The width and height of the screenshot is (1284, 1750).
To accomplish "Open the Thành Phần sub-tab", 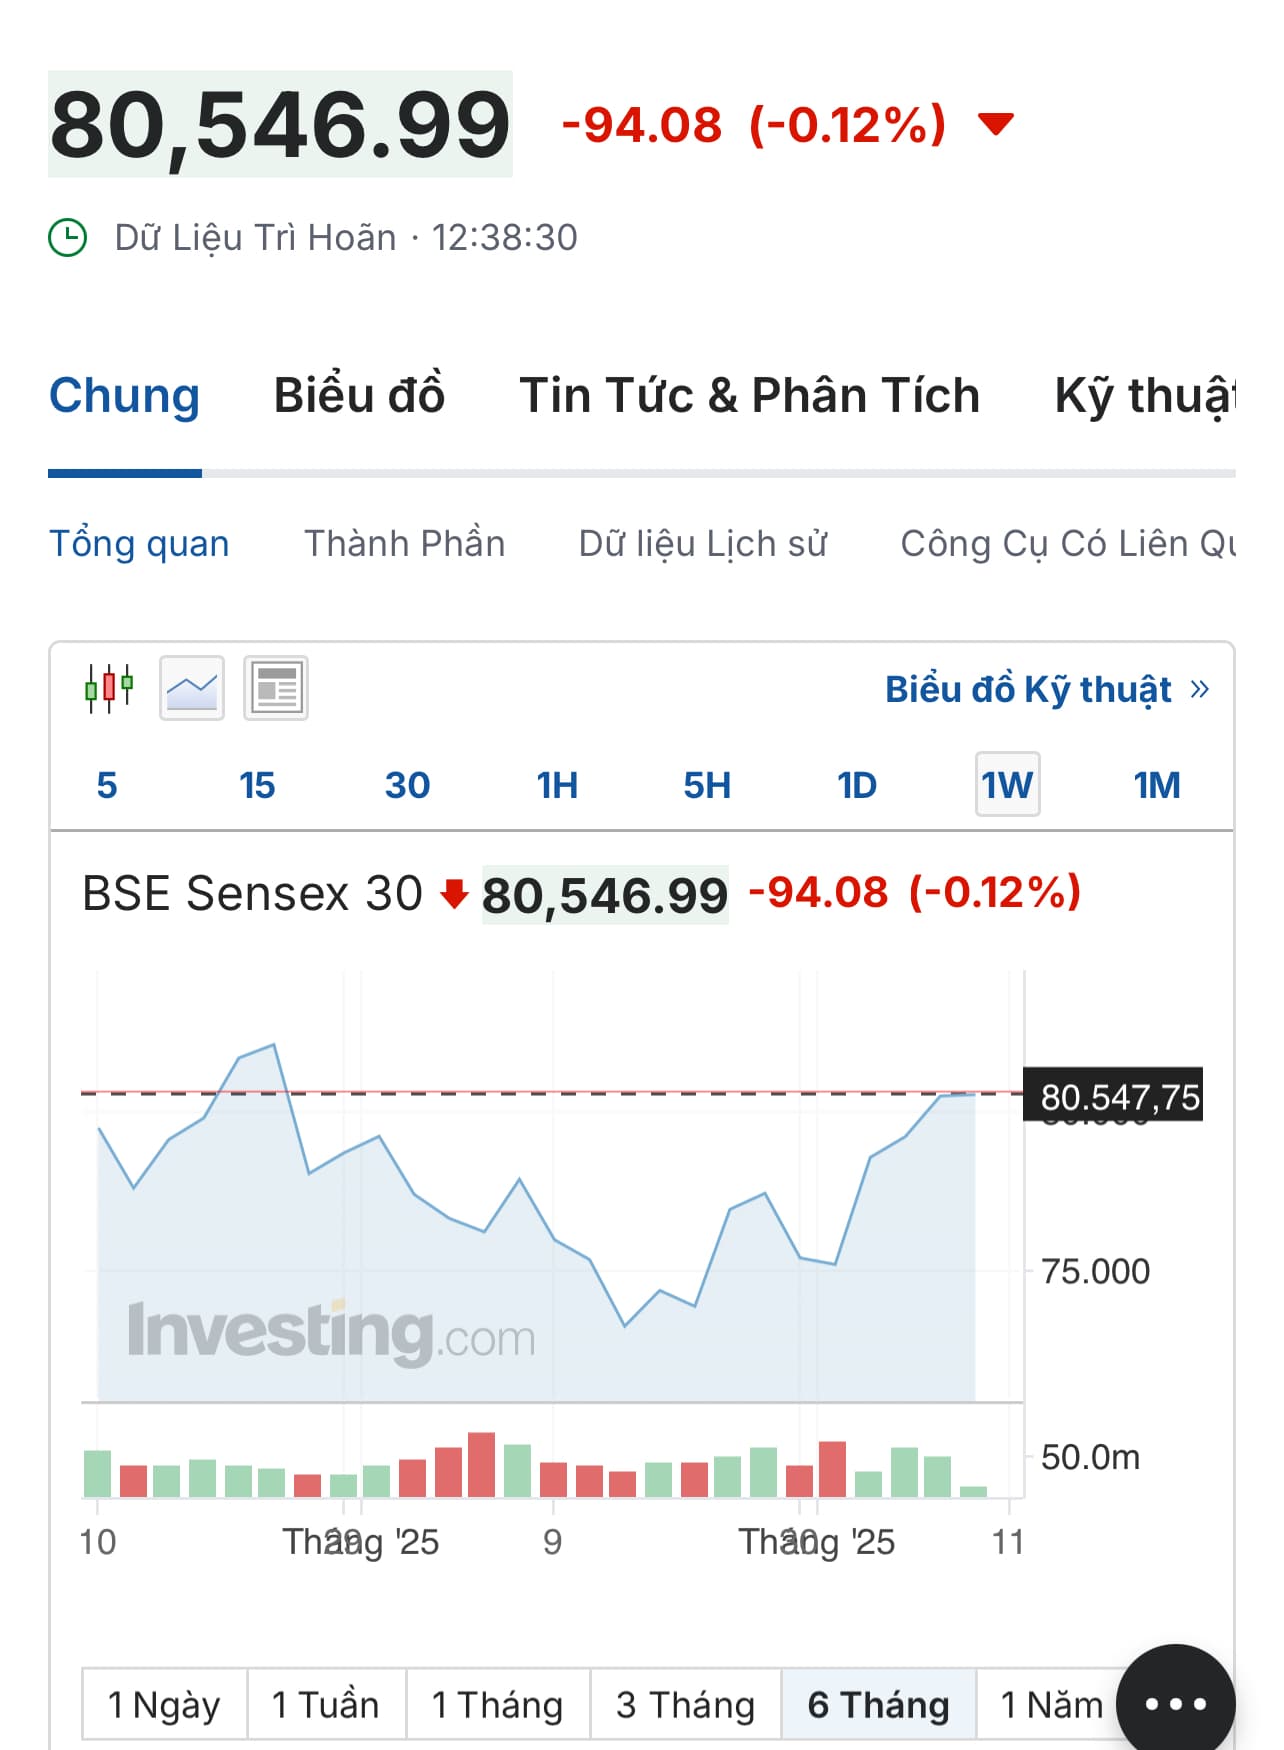I will coord(404,543).
